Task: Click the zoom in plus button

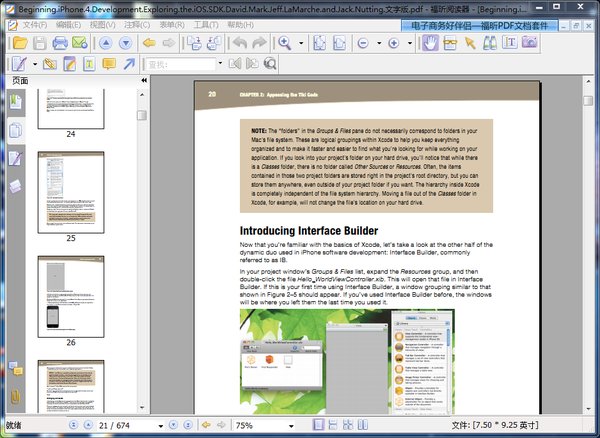Action: (x=394, y=43)
